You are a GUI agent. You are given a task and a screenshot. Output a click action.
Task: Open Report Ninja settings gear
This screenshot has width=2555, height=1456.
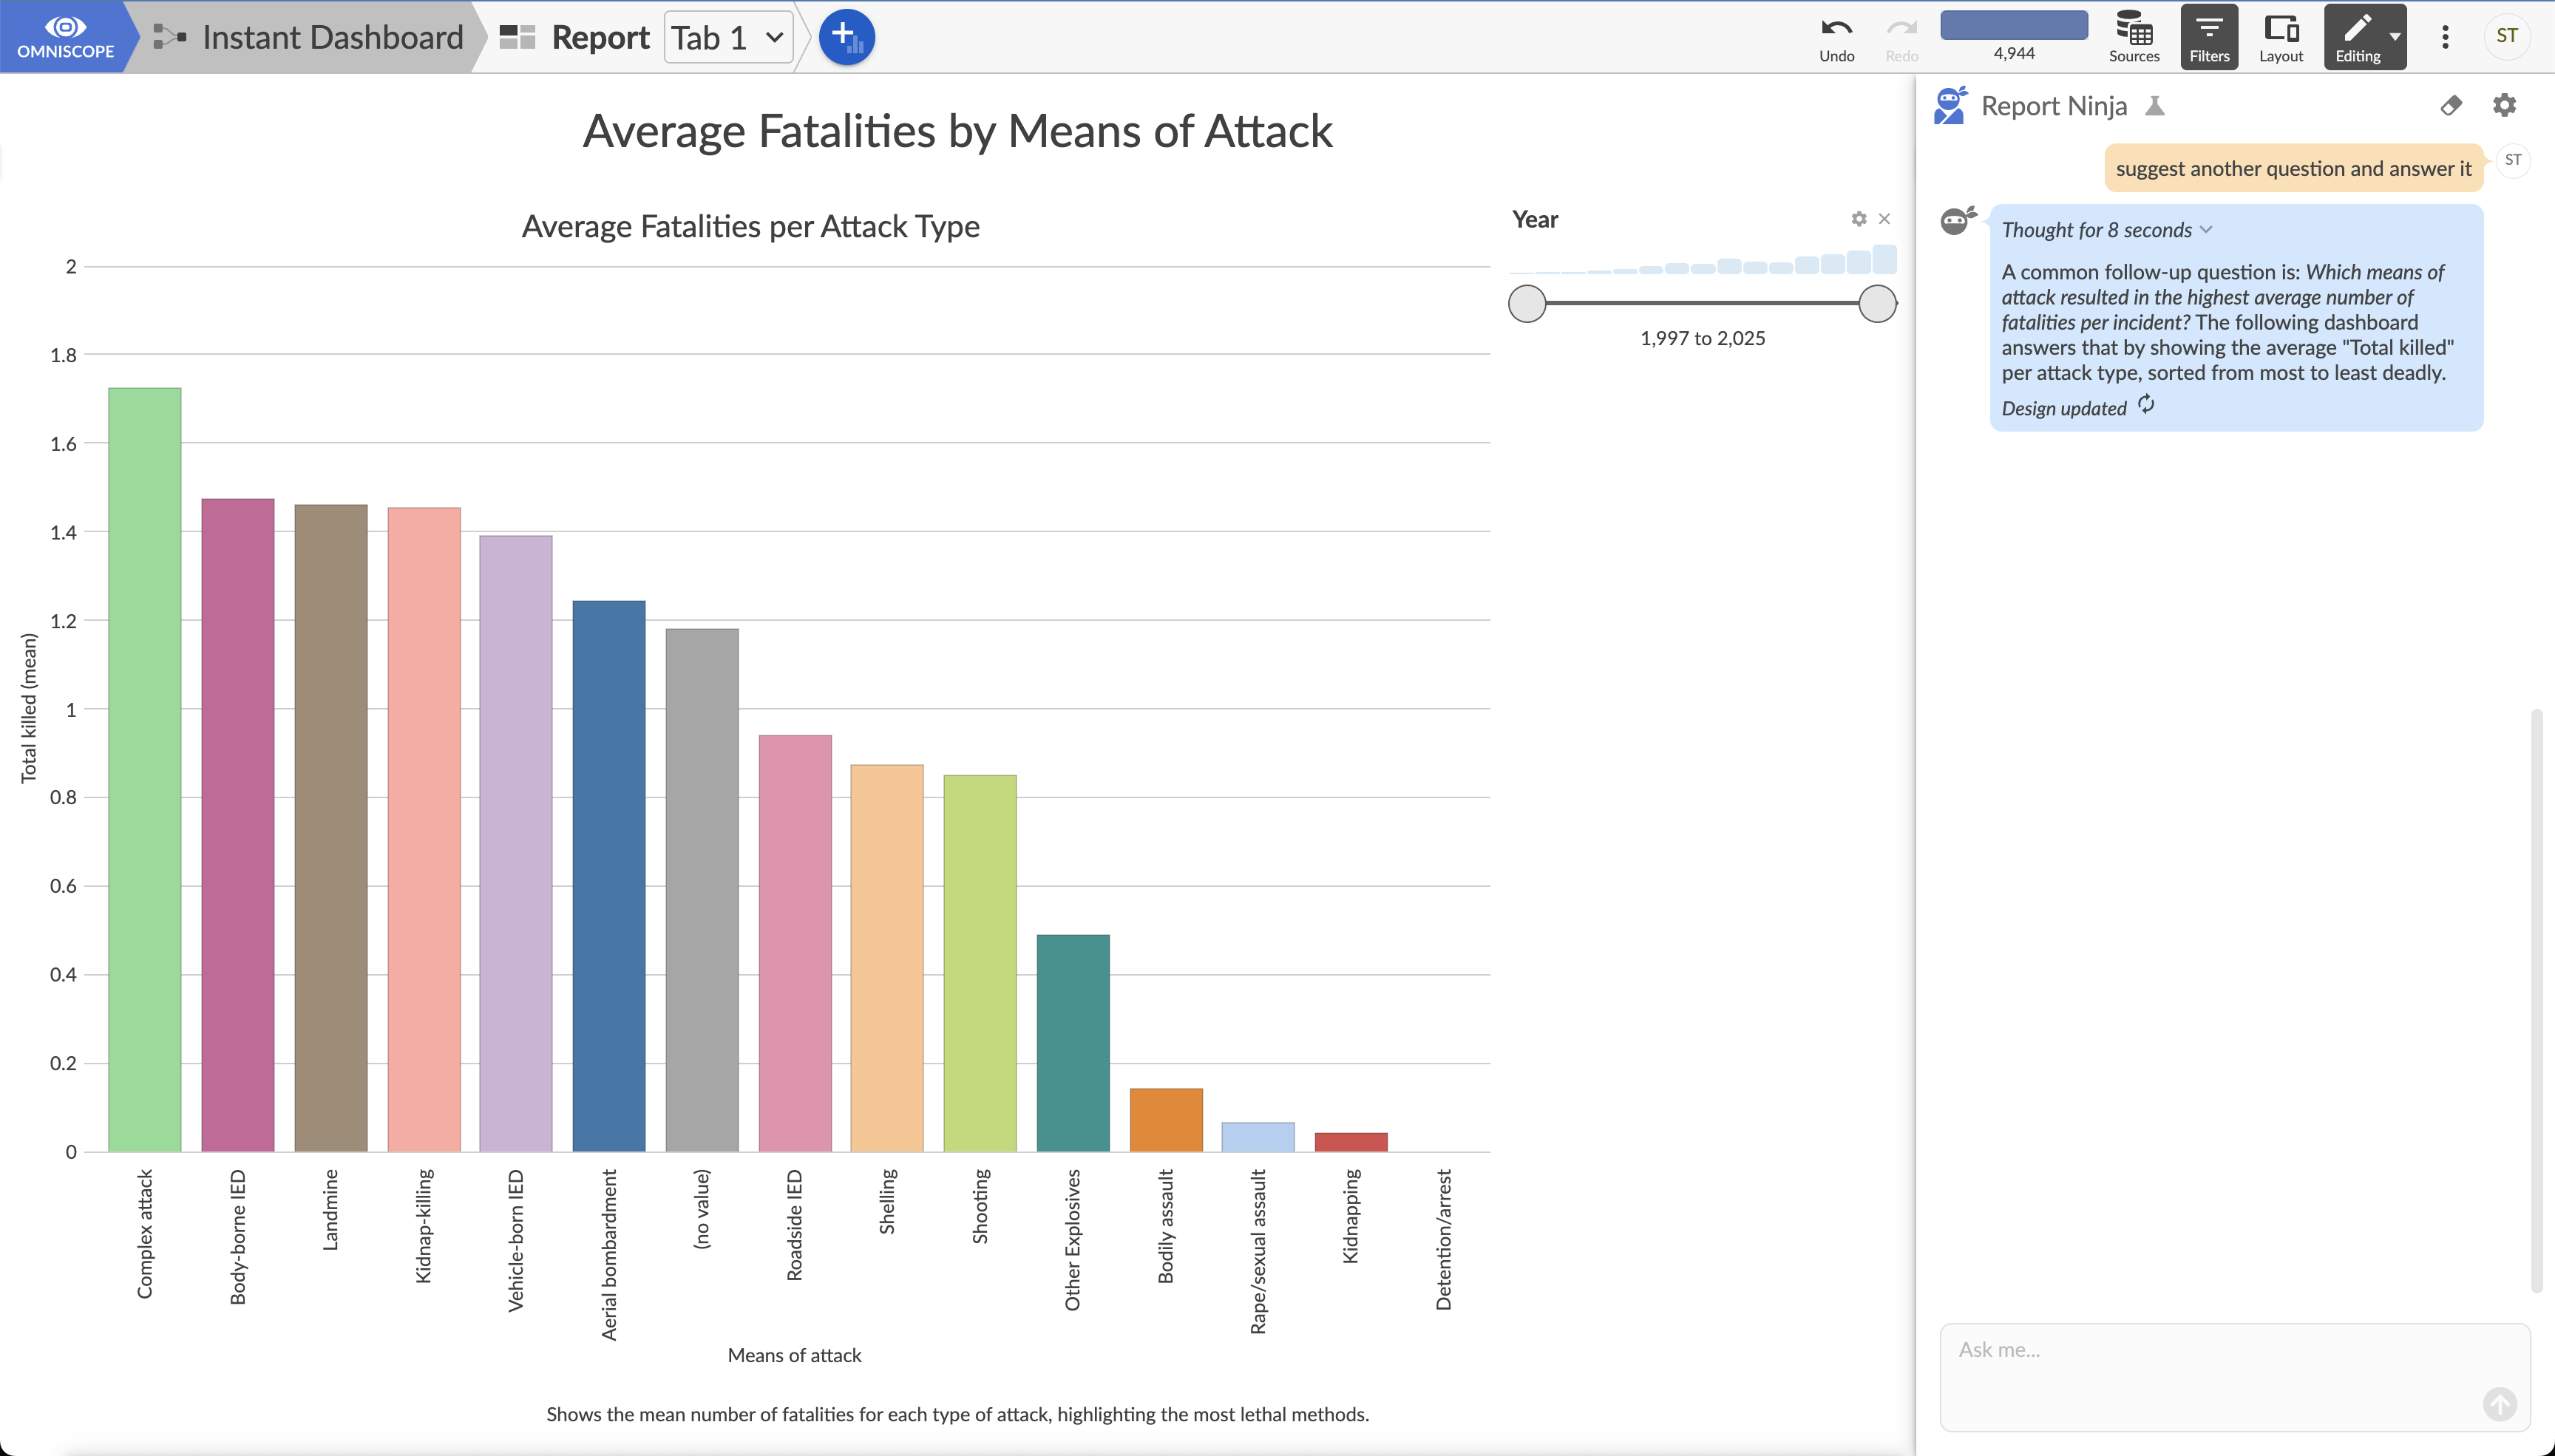[2504, 105]
